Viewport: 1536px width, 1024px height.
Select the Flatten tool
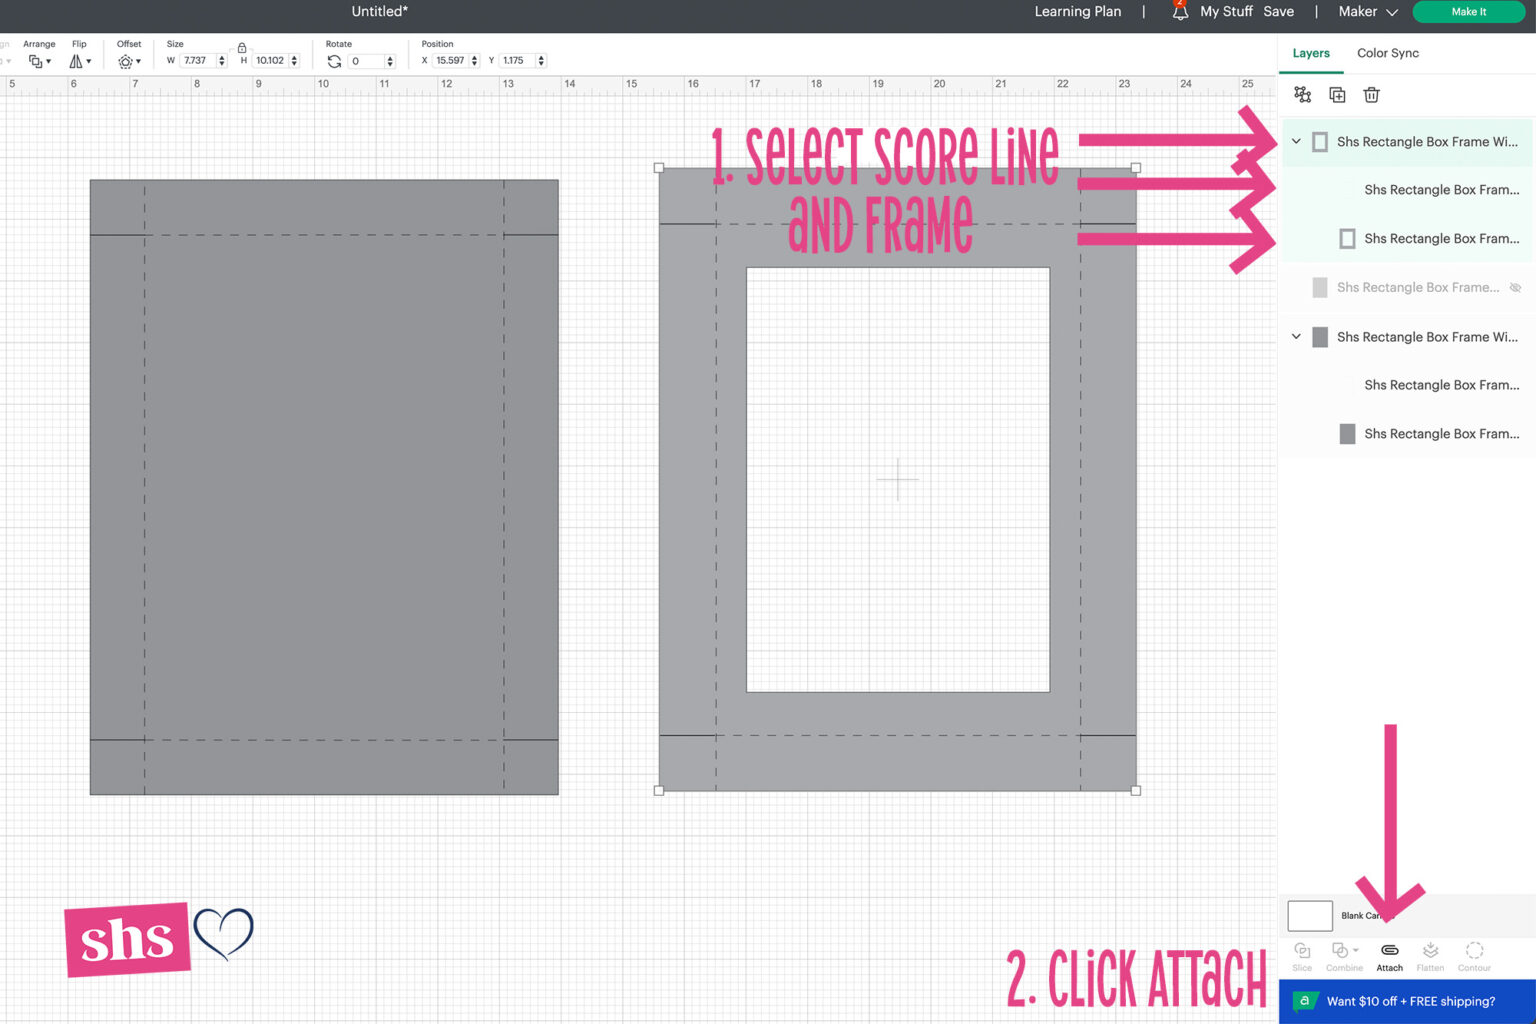pyautogui.click(x=1431, y=955)
